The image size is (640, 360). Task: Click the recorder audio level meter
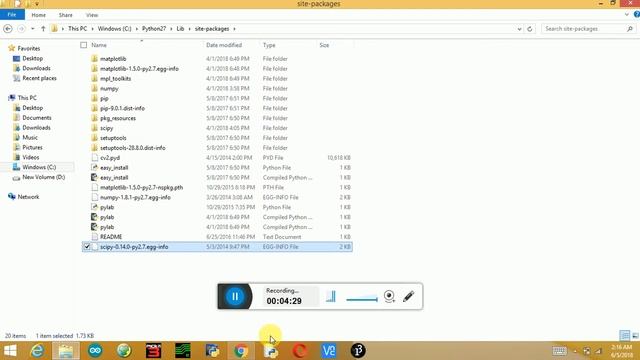(331, 296)
